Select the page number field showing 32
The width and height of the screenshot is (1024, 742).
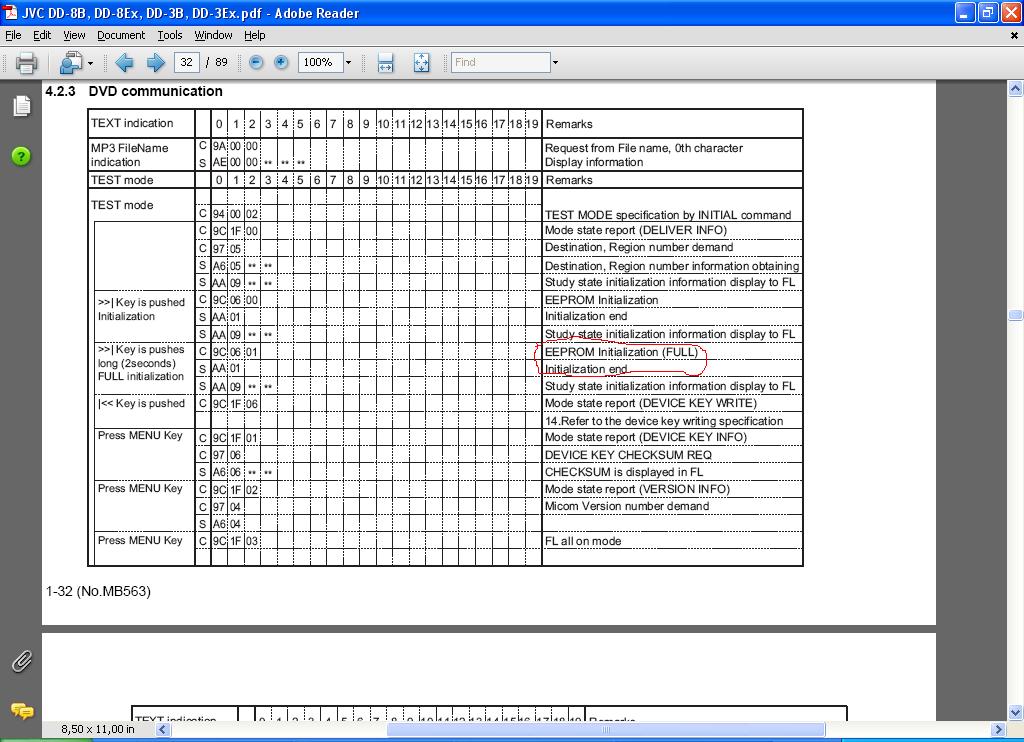(186, 62)
